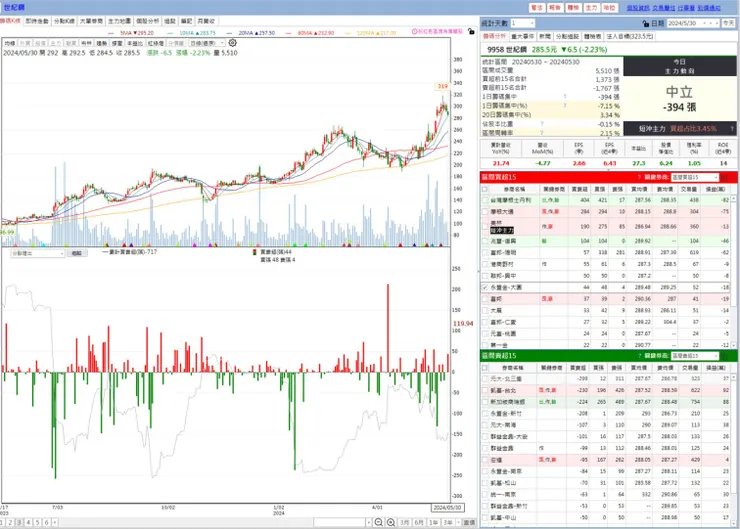Open the date picker showing 2024/5/30

coord(692,23)
